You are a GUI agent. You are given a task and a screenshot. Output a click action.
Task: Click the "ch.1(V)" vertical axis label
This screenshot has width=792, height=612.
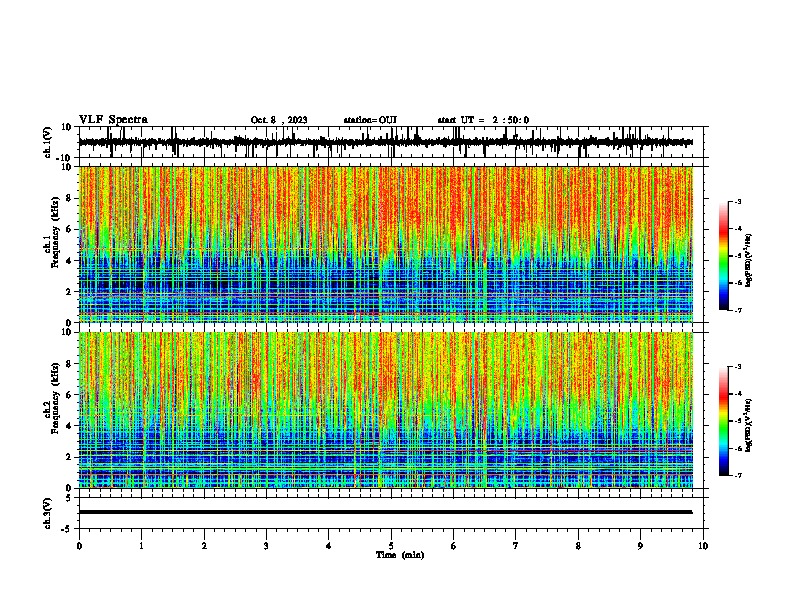click(x=48, y=142)
